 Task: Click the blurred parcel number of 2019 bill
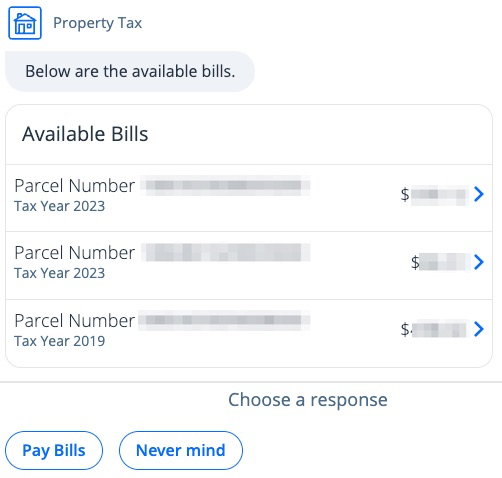coord(224,320)
